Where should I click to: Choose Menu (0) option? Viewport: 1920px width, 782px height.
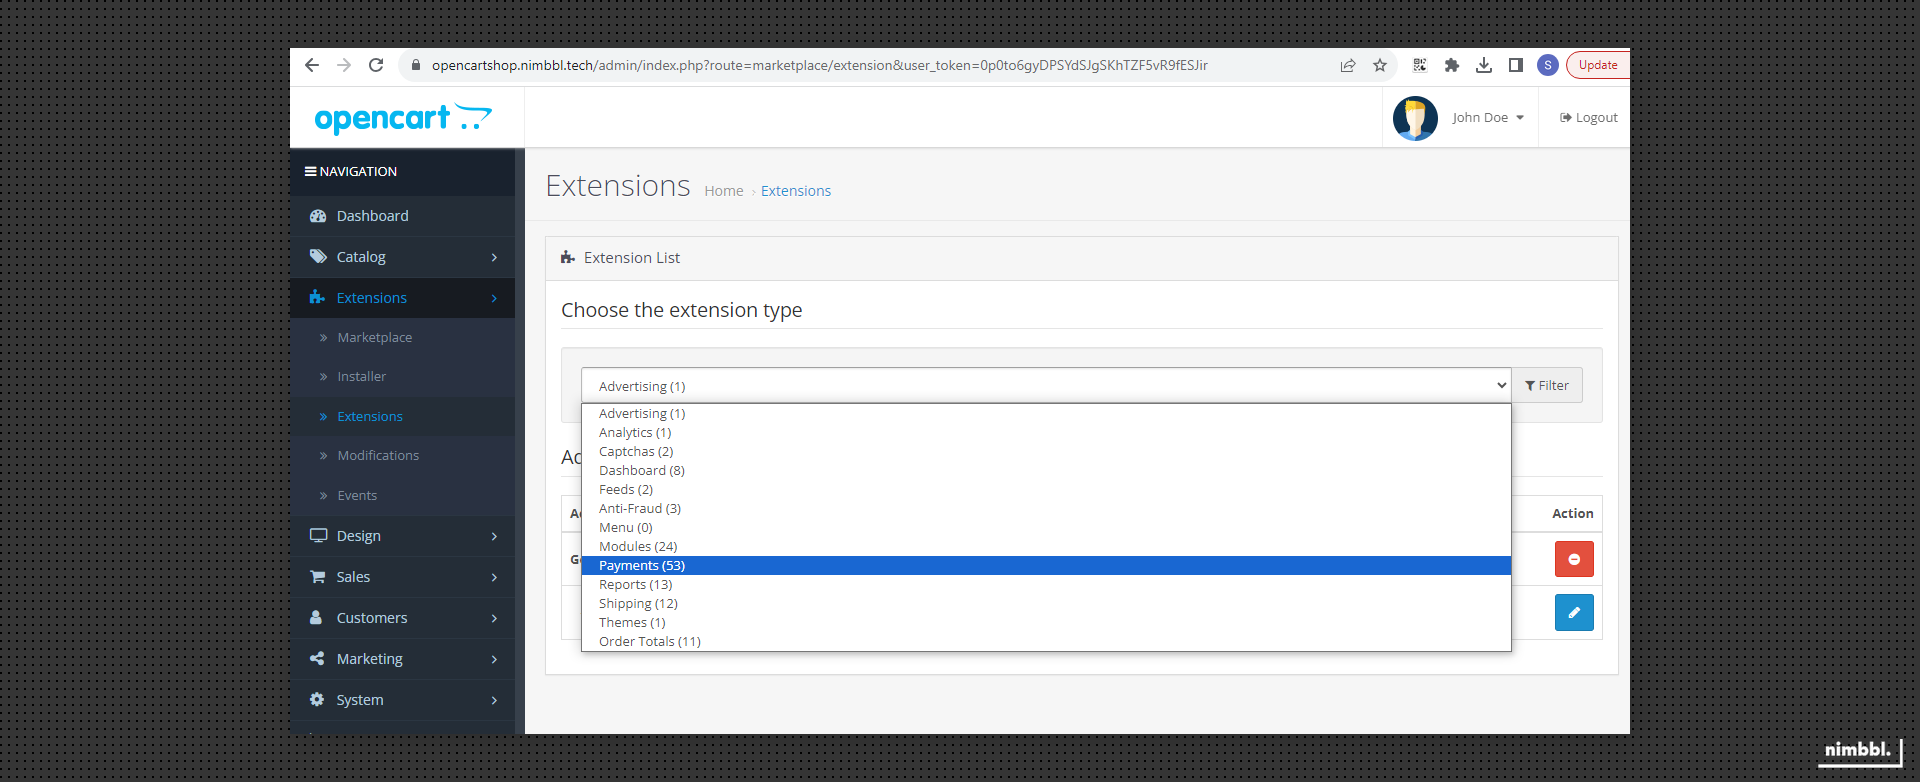click(x=1046, y=528)
